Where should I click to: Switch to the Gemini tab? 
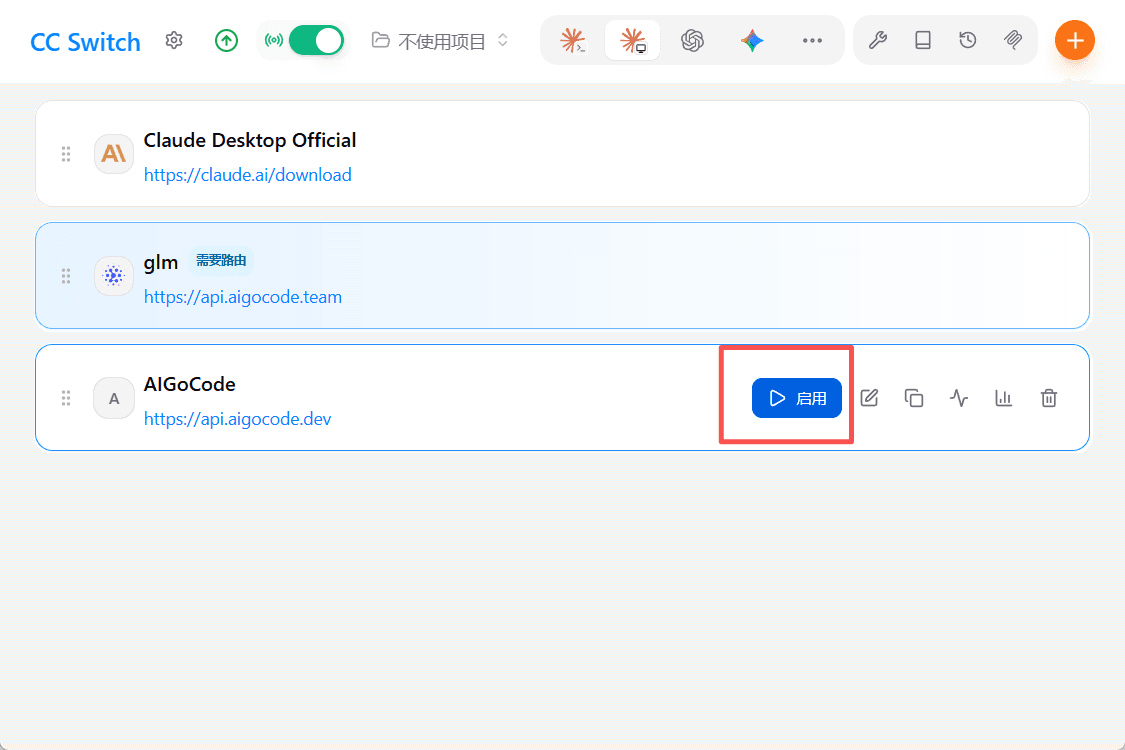pyautogui.click(x=752, y=41)
